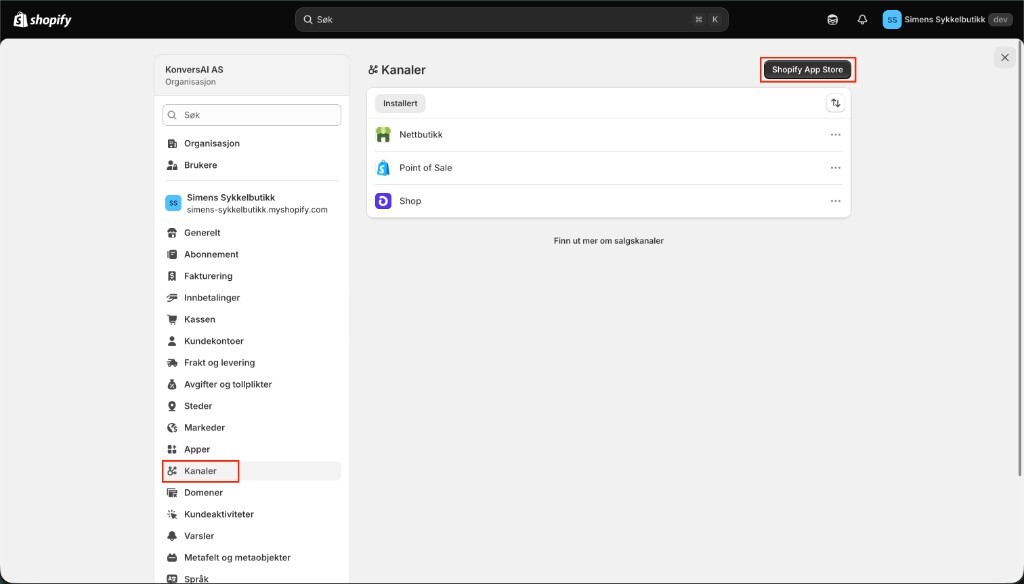Open more actions for Nettbutikk
1024x584 pixels.
835,135
